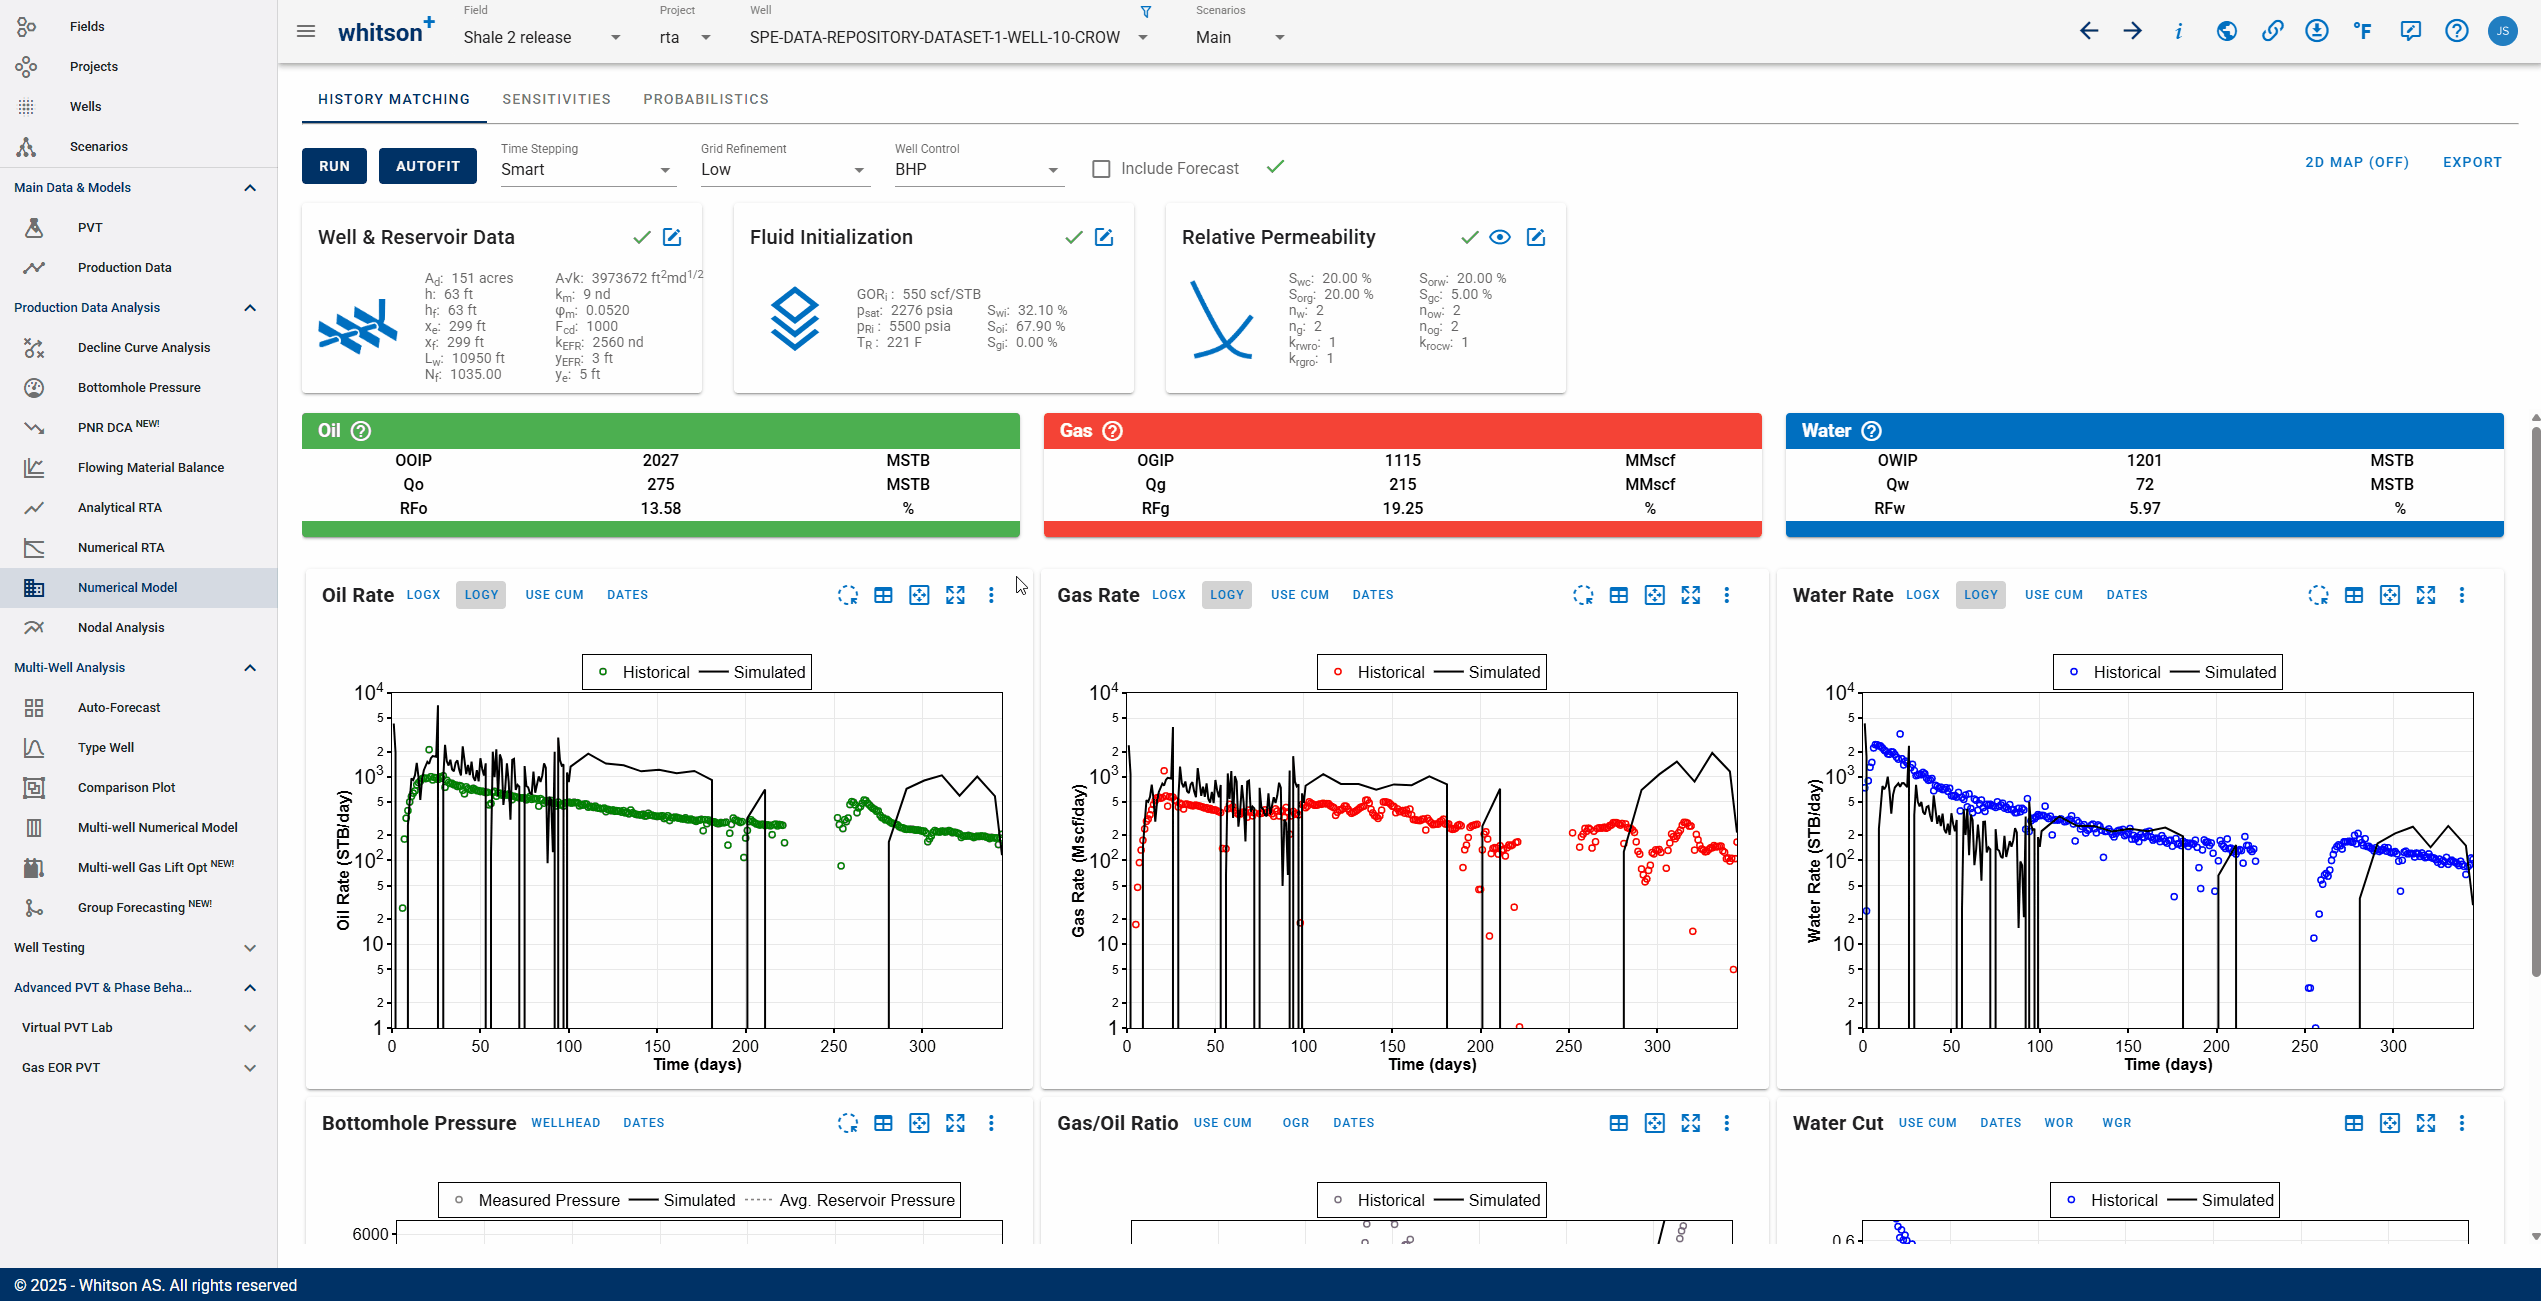2541x1301 pixels.
Task: Click the temperature unit °F icon
Action: coord(2362,31)
